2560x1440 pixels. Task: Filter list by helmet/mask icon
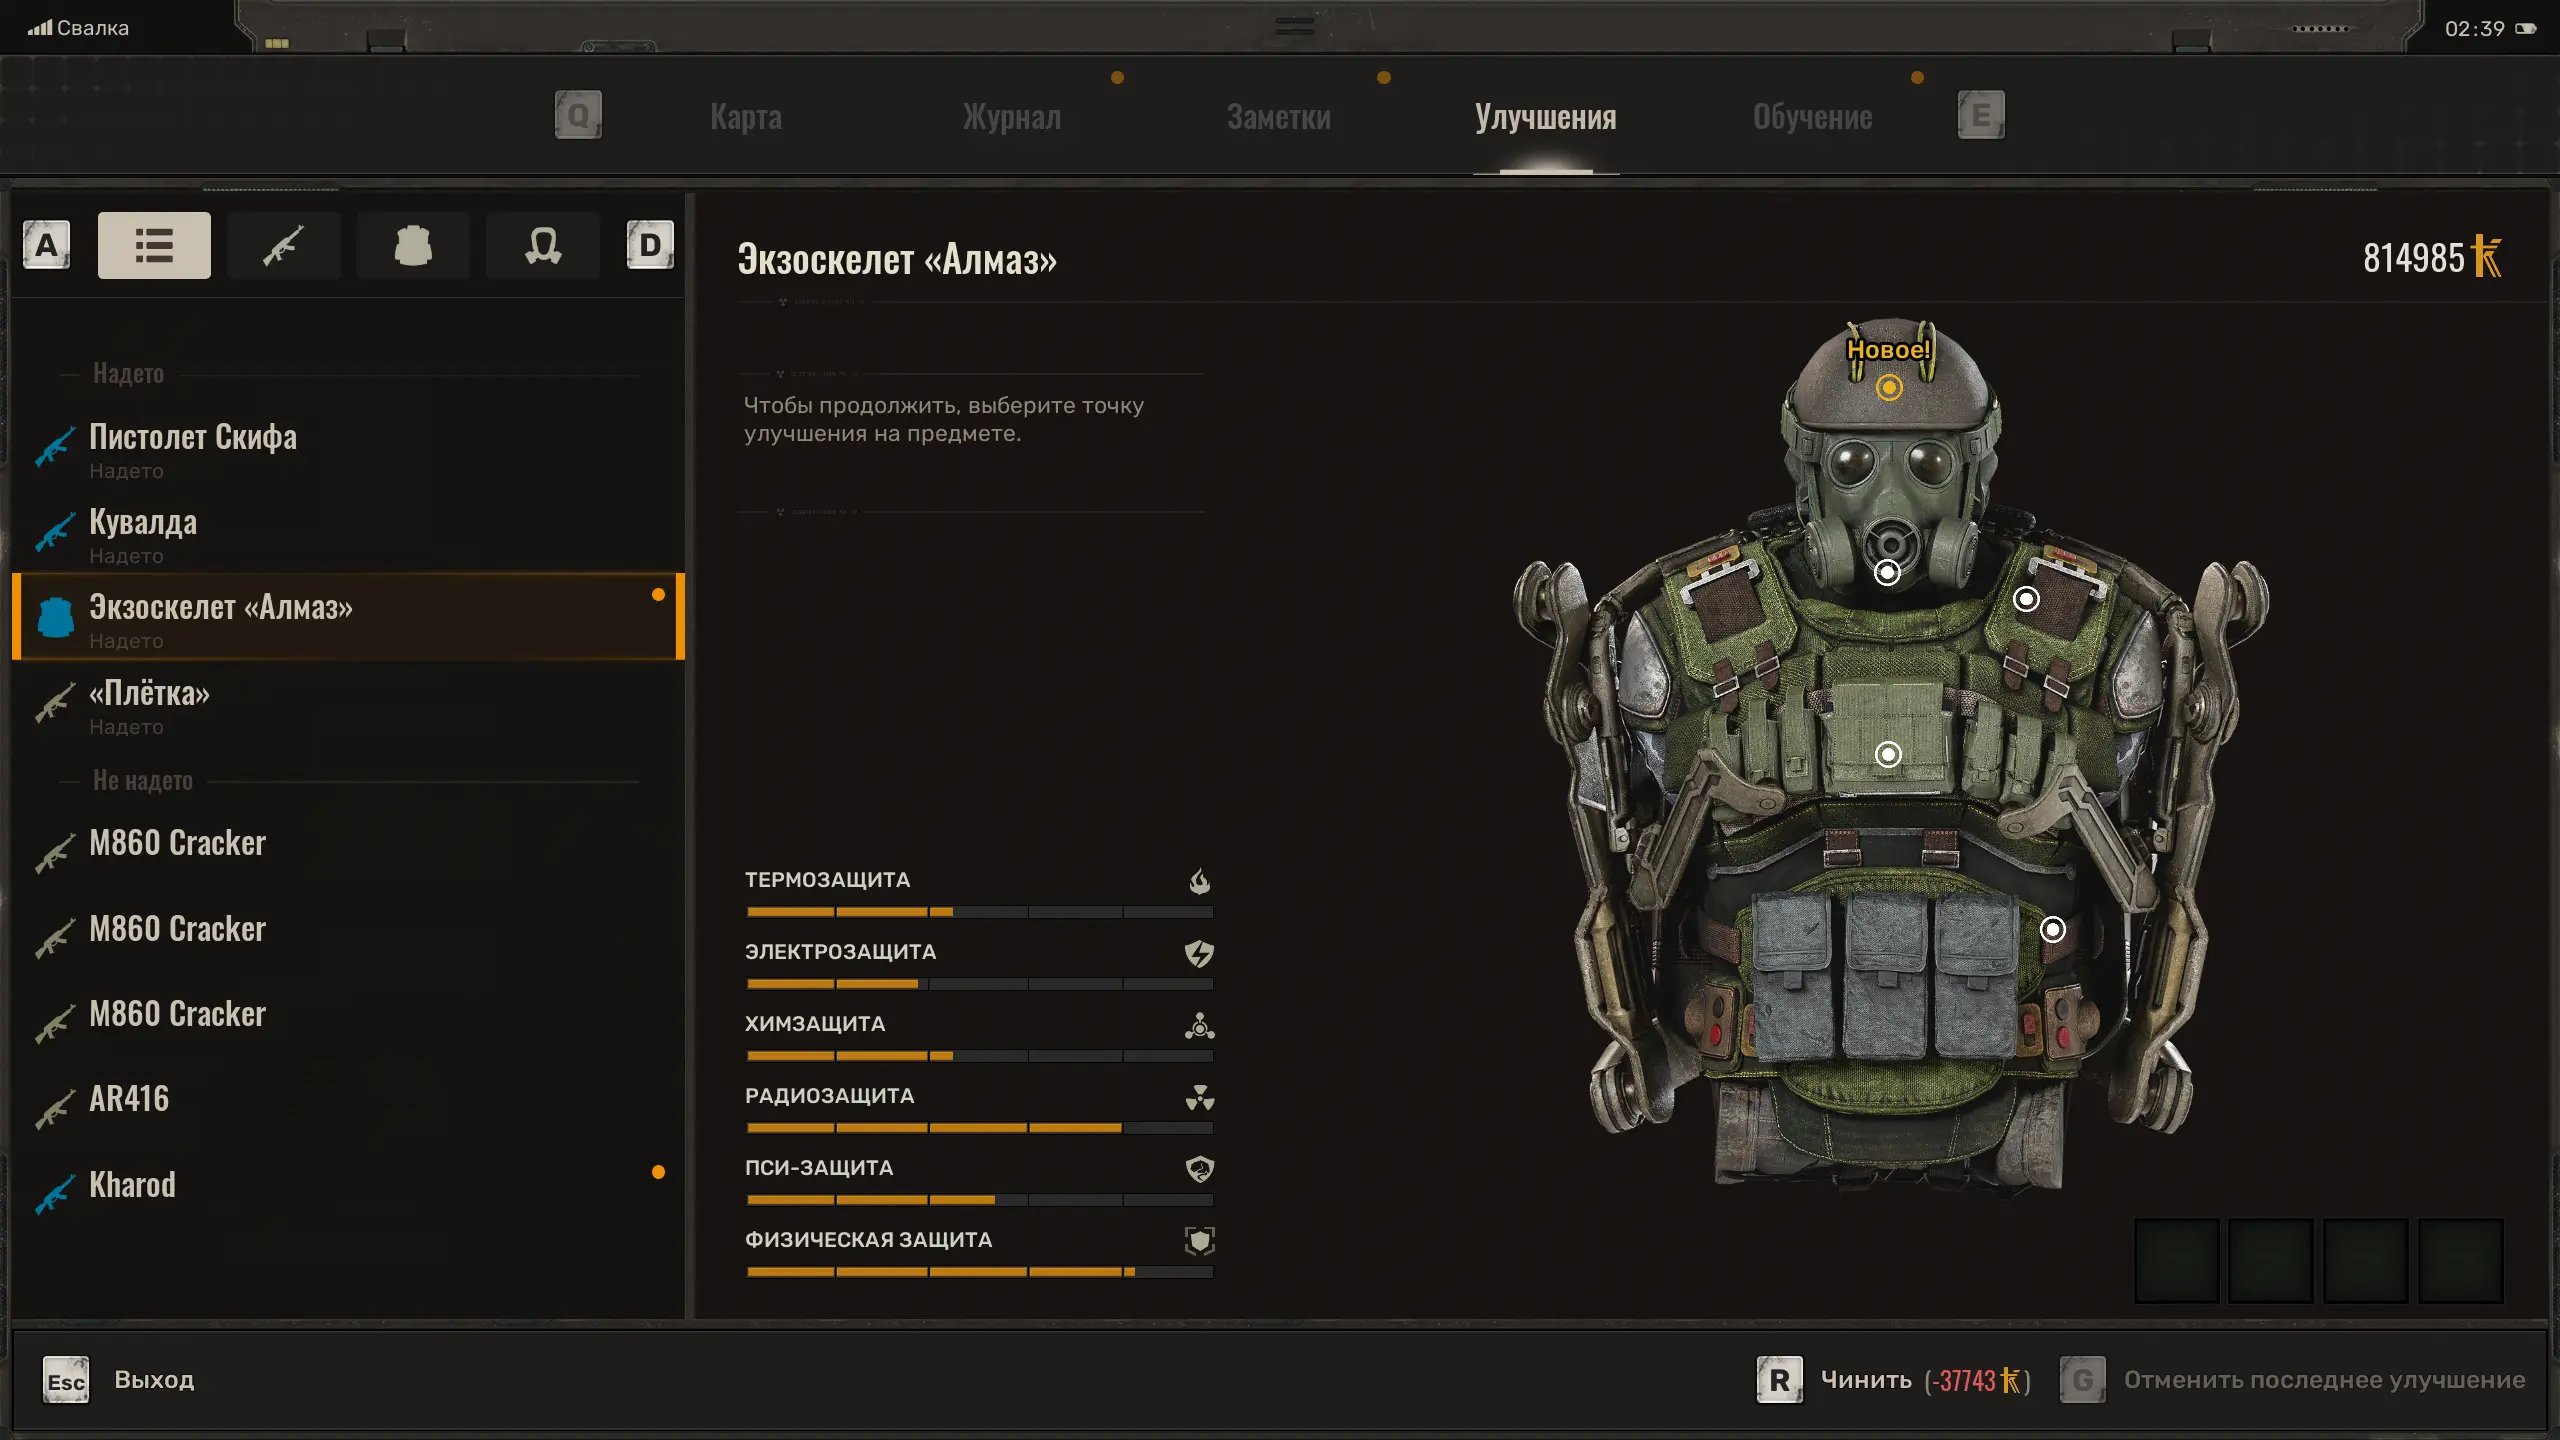click(x=543, y=245)
